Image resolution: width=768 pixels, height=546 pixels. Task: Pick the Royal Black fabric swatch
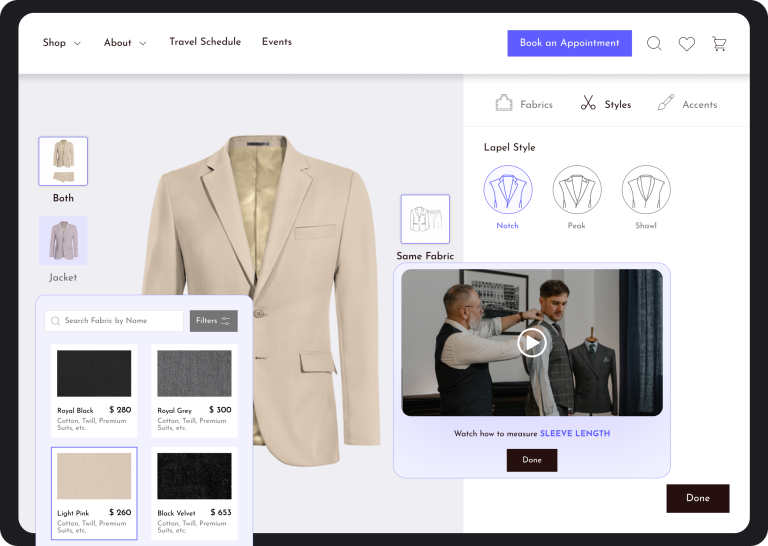click(94, 373)
